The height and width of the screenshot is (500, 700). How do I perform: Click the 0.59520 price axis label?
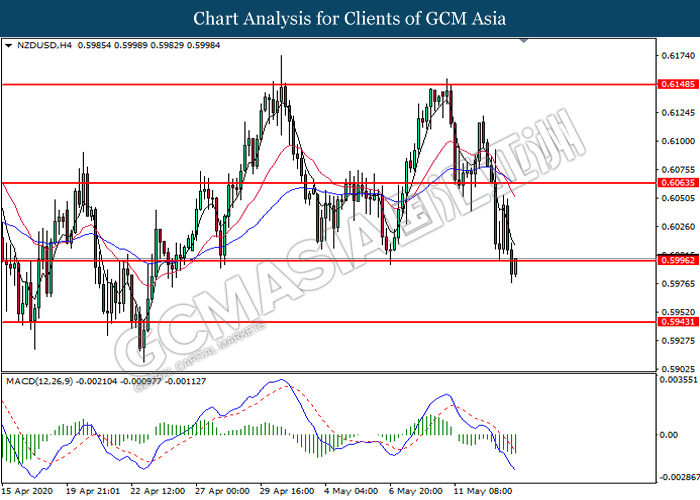(x=678, y=312)
